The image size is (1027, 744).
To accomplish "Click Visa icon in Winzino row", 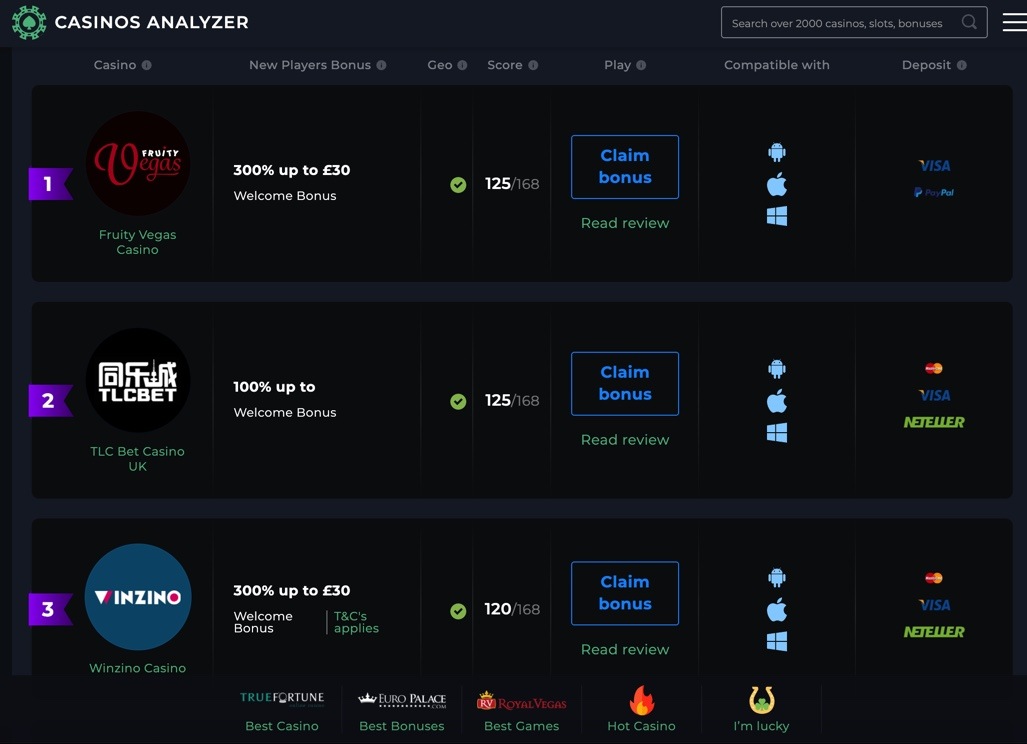I will tap(934, 605).
